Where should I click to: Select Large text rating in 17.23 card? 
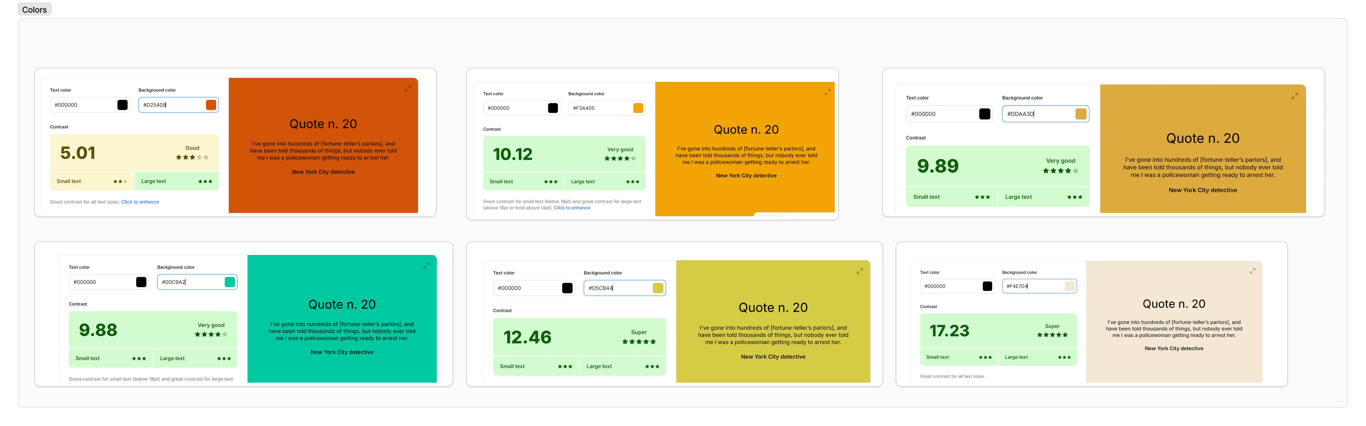(1038, 357)
